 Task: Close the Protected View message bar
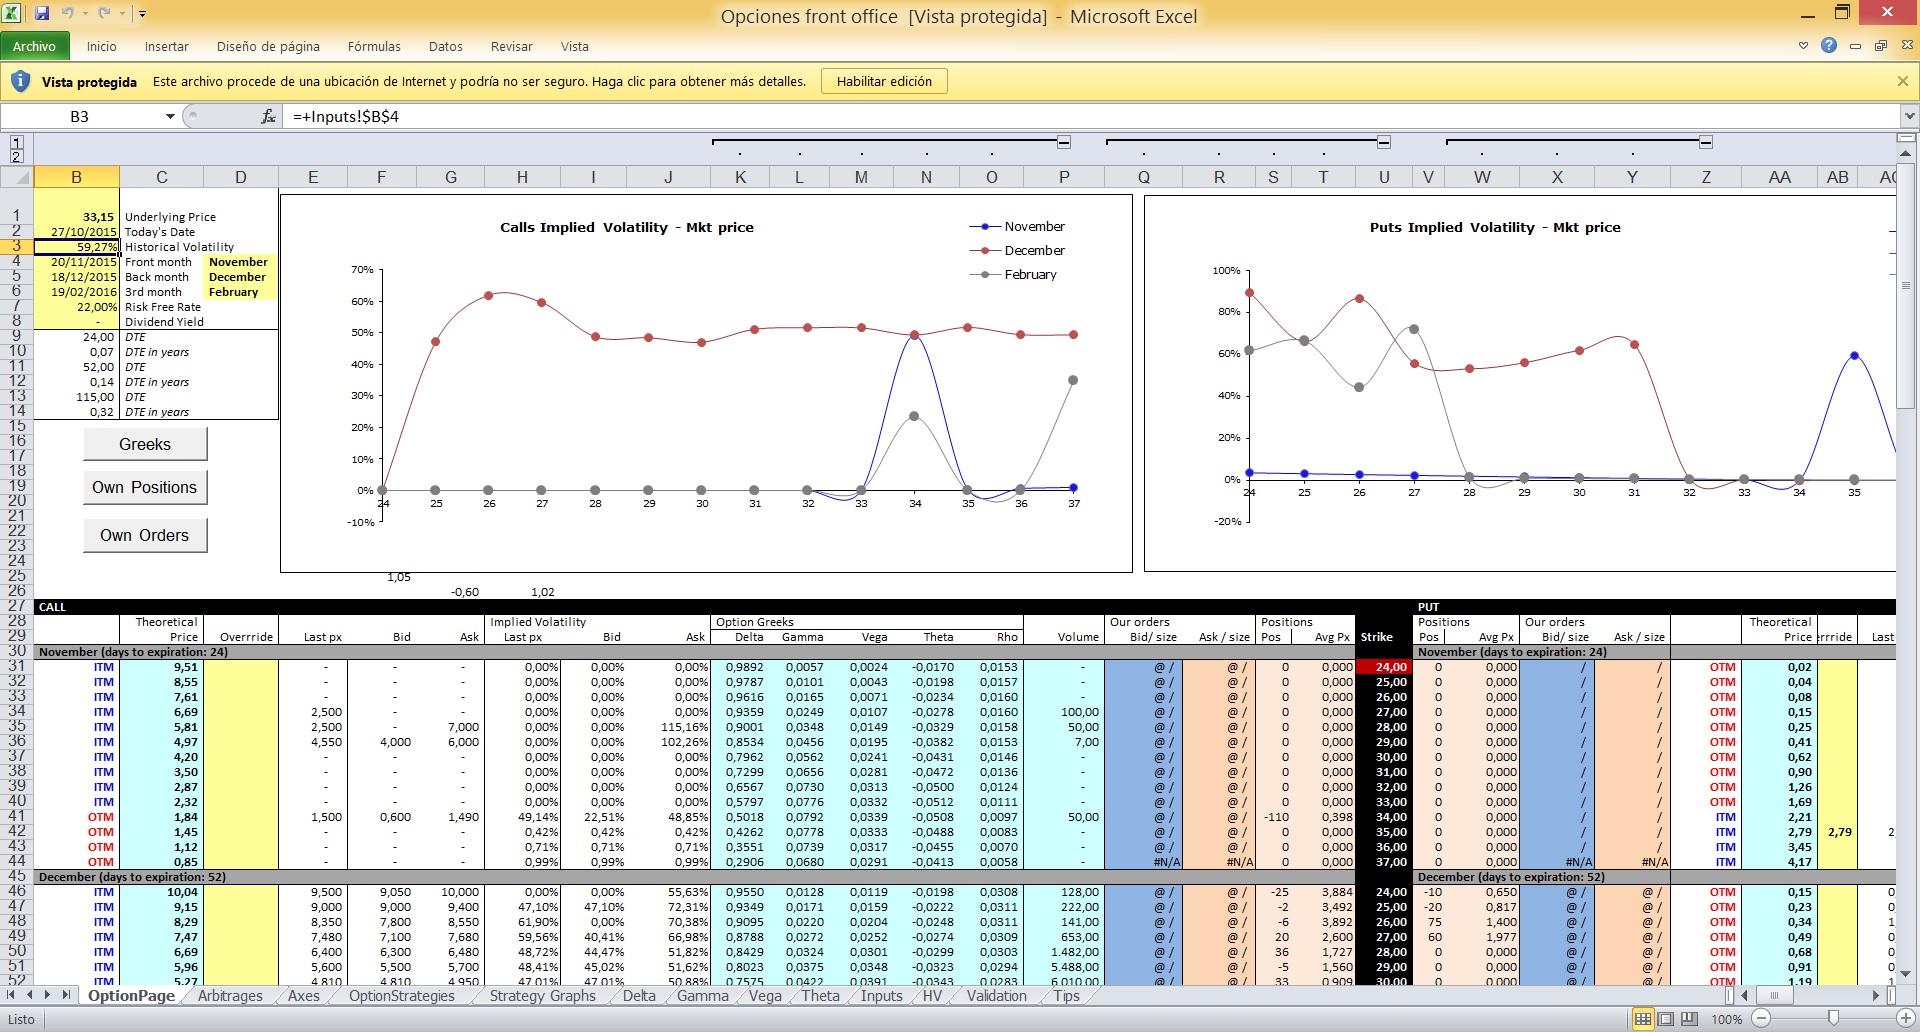click(1903, 82)
